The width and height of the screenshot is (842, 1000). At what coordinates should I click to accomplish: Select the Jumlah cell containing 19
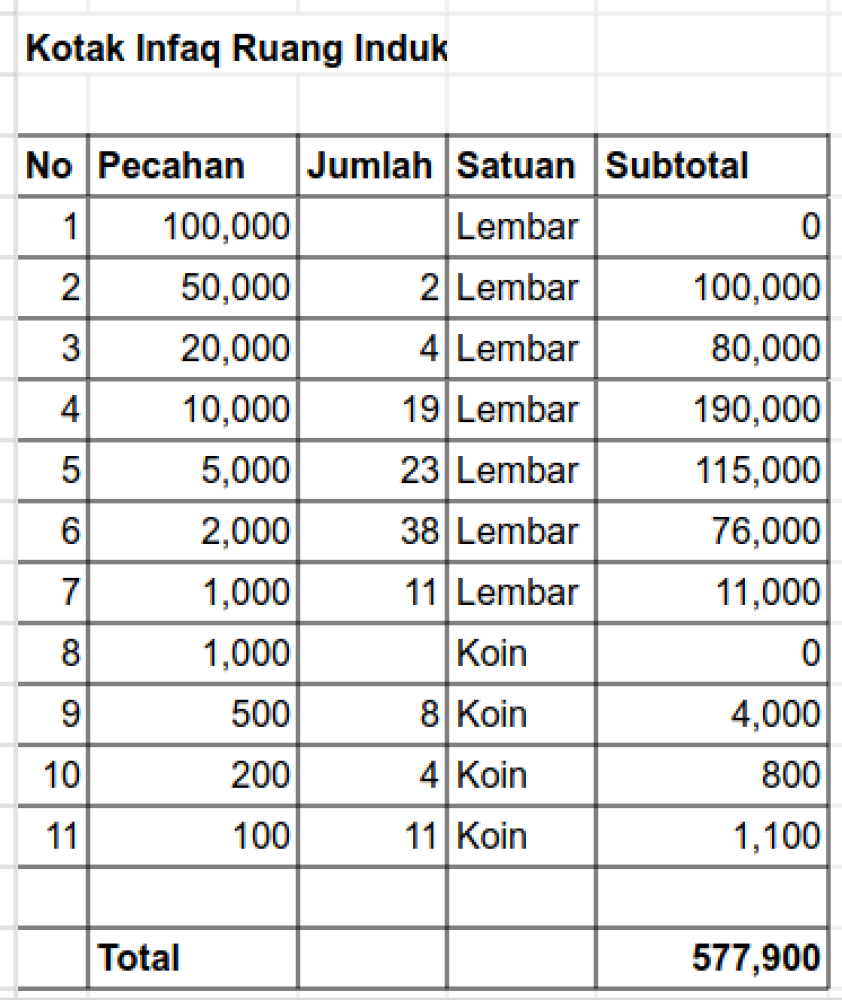[372, 410]
